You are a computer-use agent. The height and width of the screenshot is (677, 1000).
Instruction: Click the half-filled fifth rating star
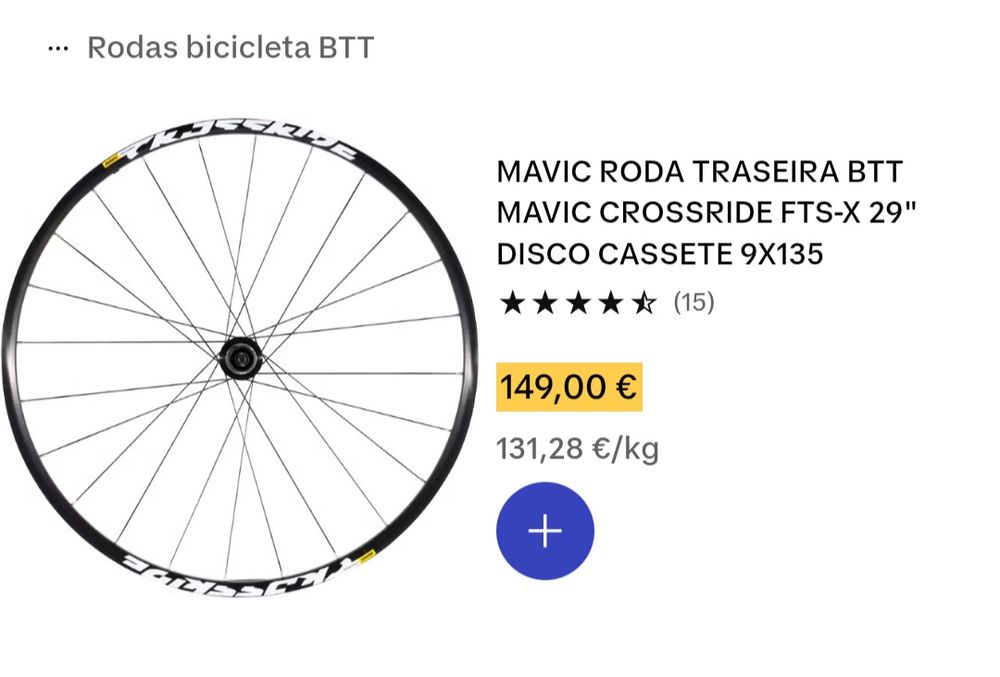coord(644,303)
